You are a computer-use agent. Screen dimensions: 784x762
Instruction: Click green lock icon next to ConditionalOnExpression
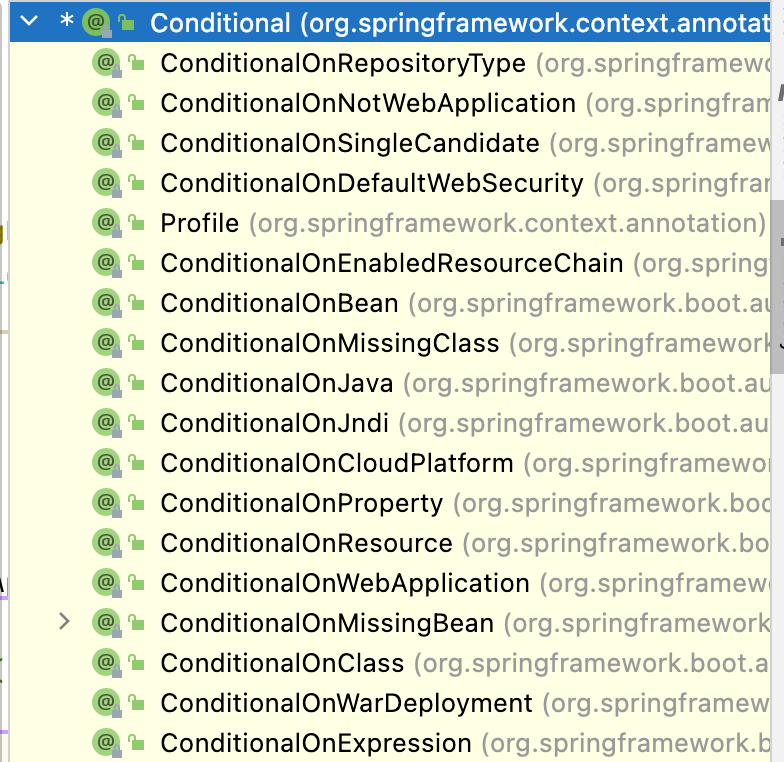pyautogui.click(x=137, y=743)
